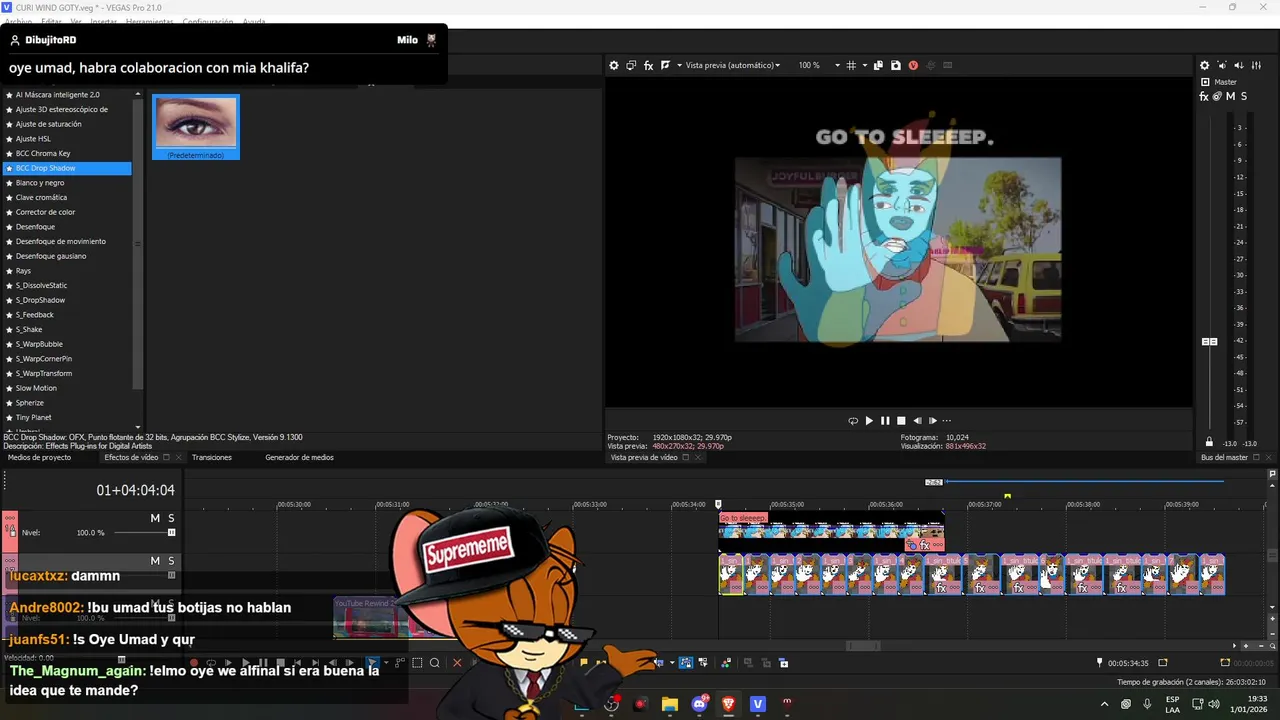Switch to Medios de proyecto tab
The image size is (1280, 720).
39,457
